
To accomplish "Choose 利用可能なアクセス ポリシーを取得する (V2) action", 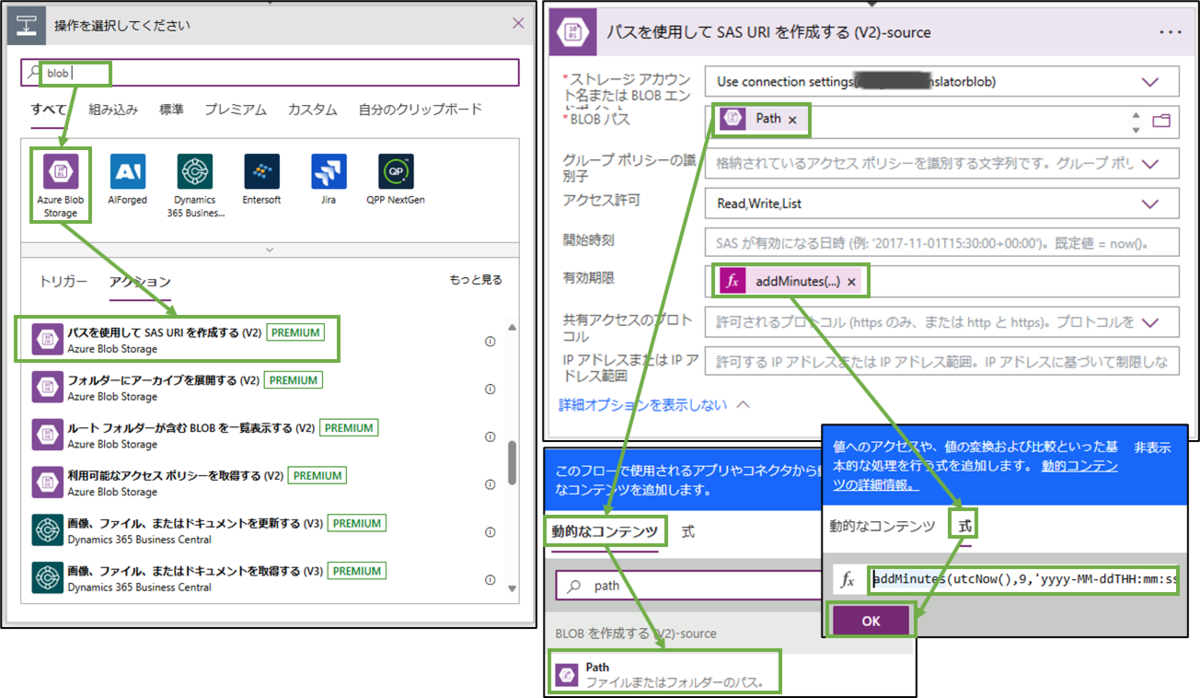I will 265,484.
